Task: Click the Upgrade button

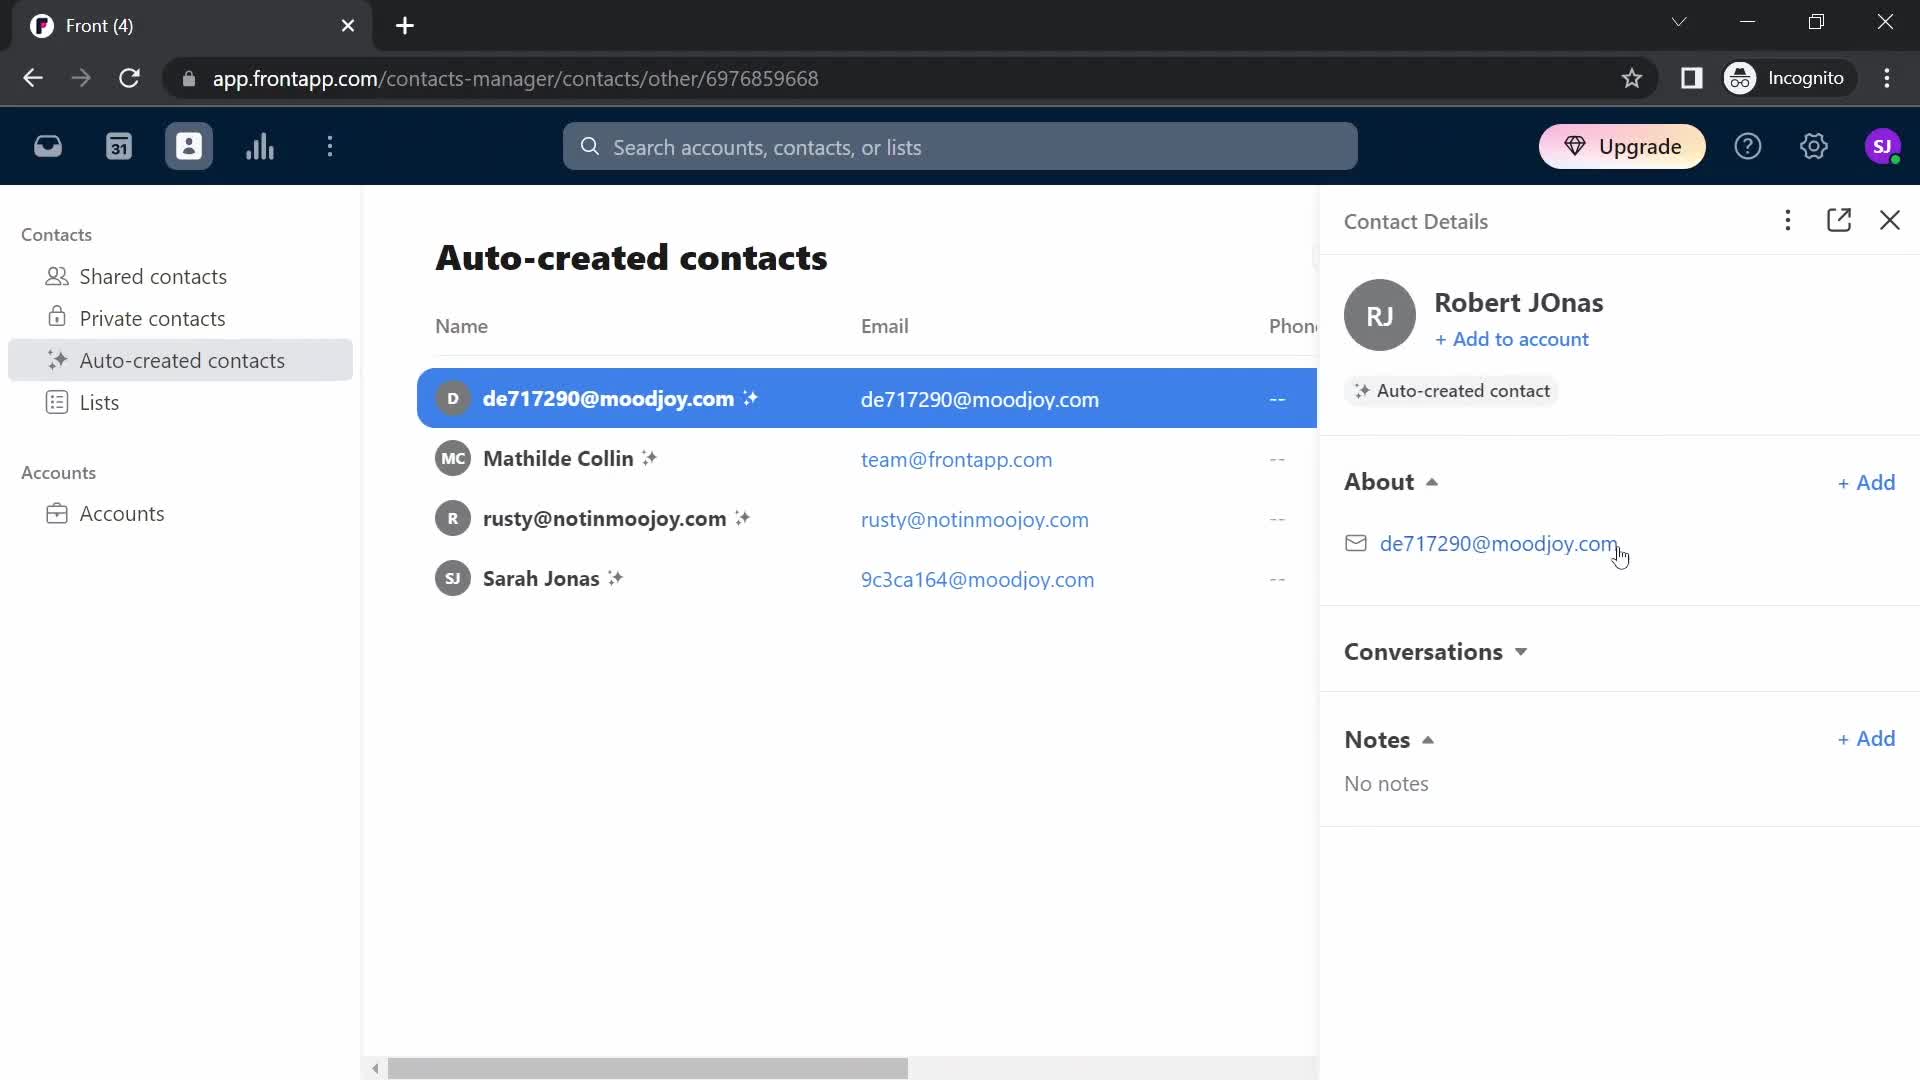Action: [x=1622, y=147]
